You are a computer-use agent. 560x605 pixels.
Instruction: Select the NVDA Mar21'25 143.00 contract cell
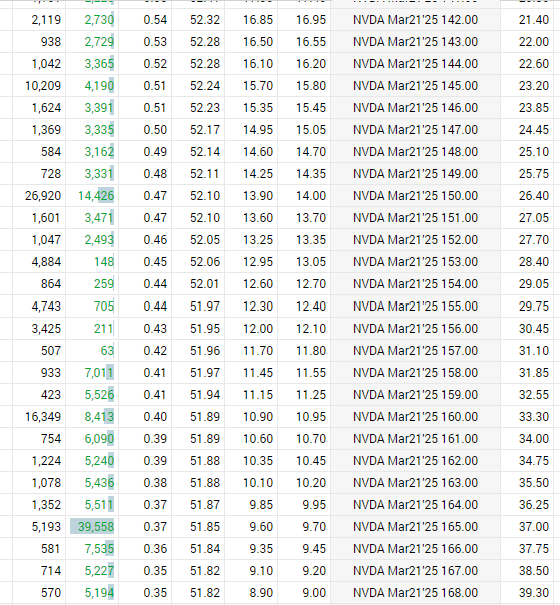click(x=415, y=42)
